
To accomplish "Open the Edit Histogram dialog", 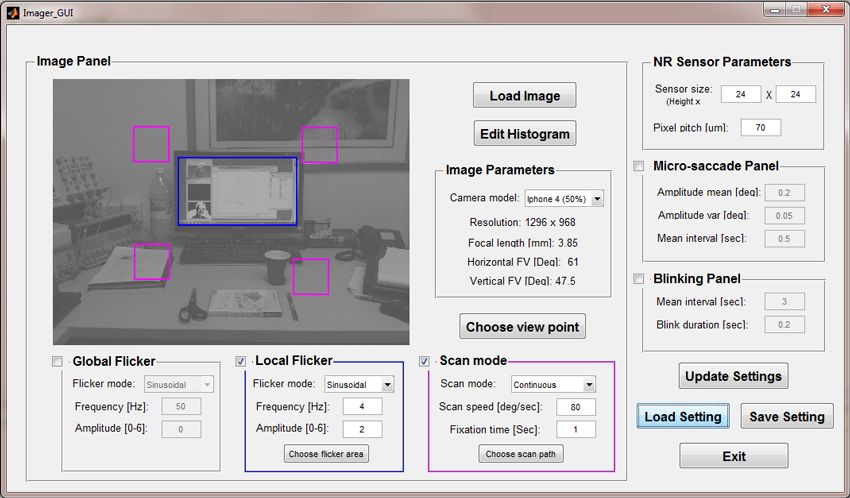I will [524, 134].
